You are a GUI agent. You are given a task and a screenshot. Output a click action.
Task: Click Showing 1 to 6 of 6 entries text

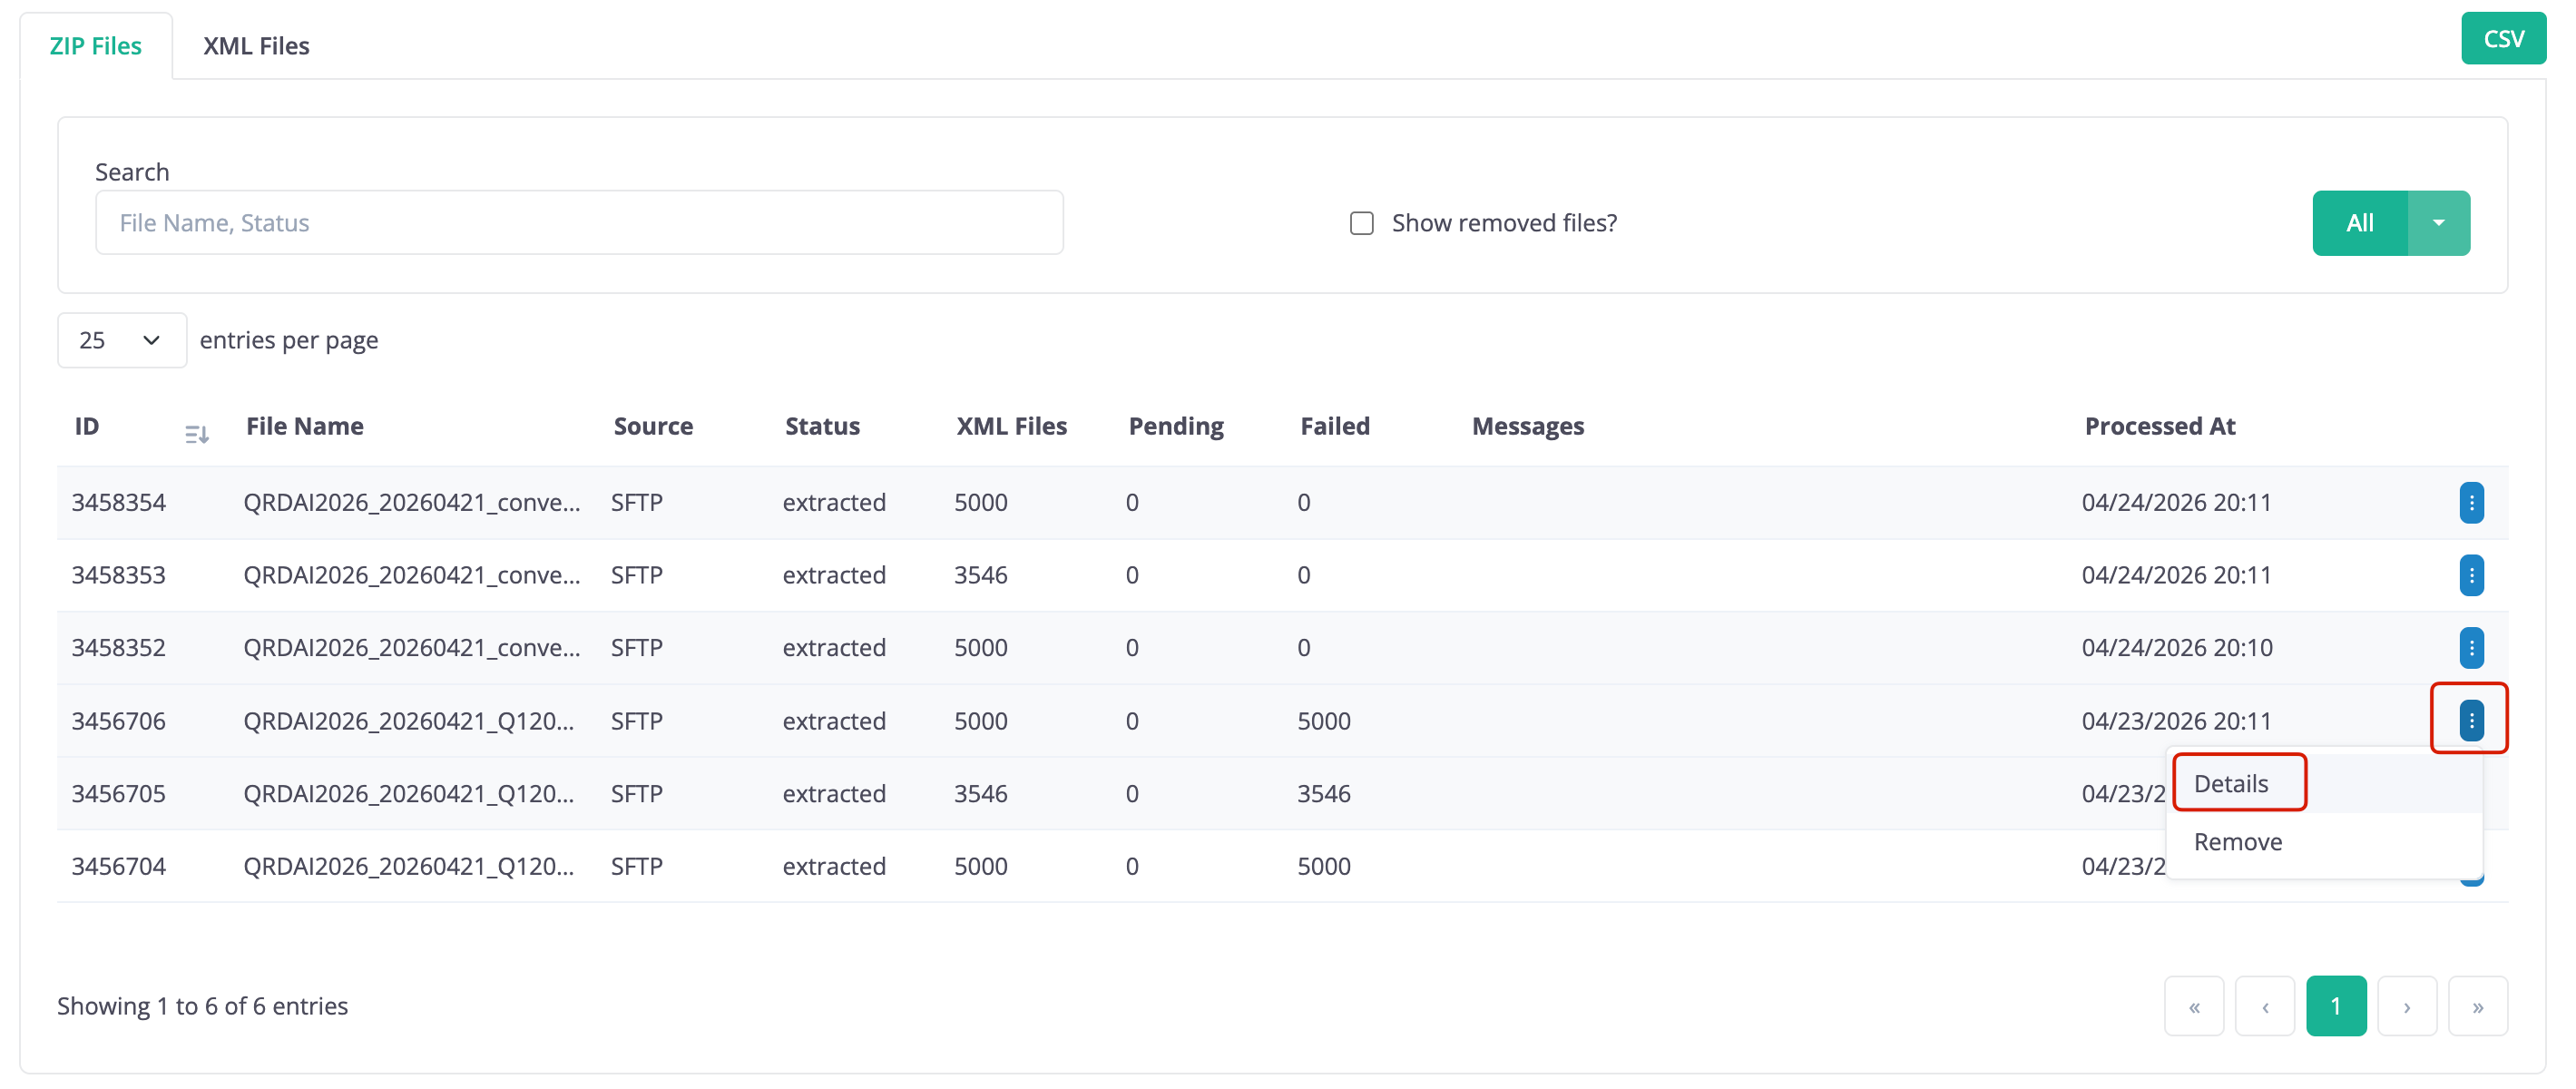coord(202,1006)
